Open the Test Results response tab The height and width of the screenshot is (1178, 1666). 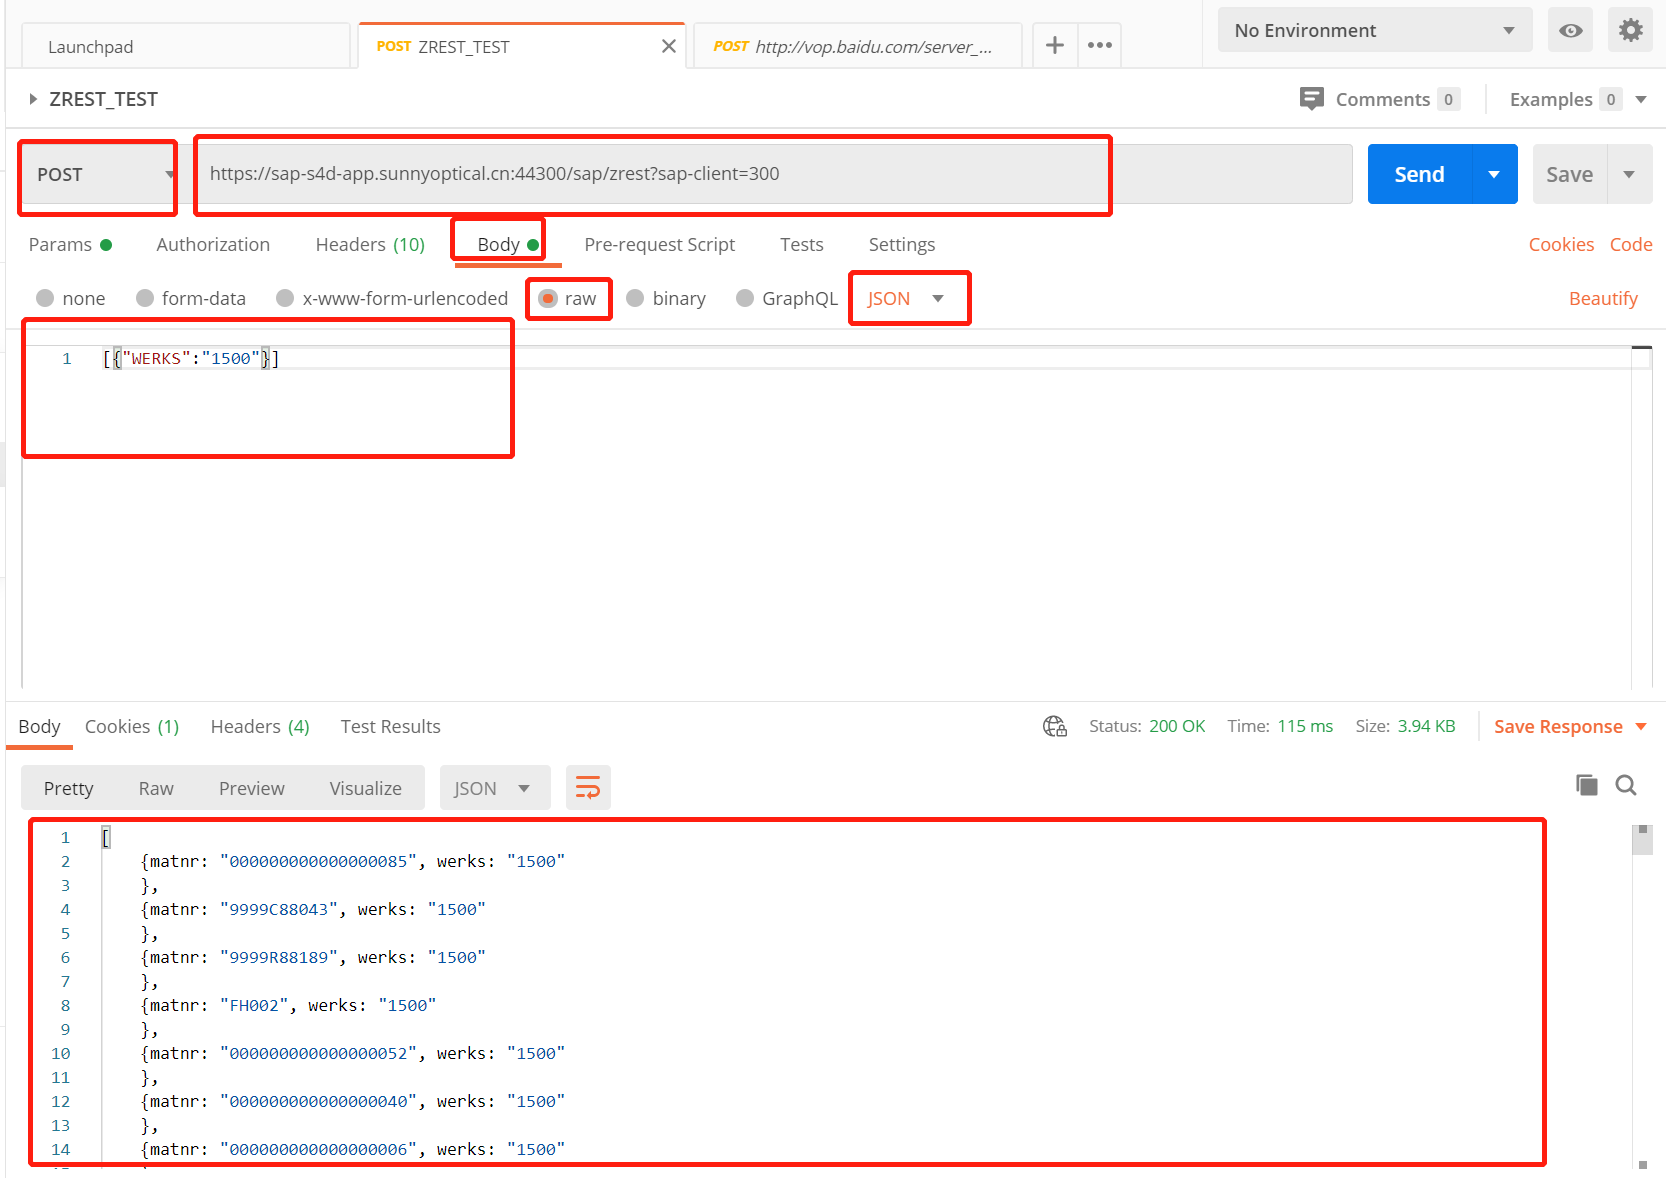point(390,726)
